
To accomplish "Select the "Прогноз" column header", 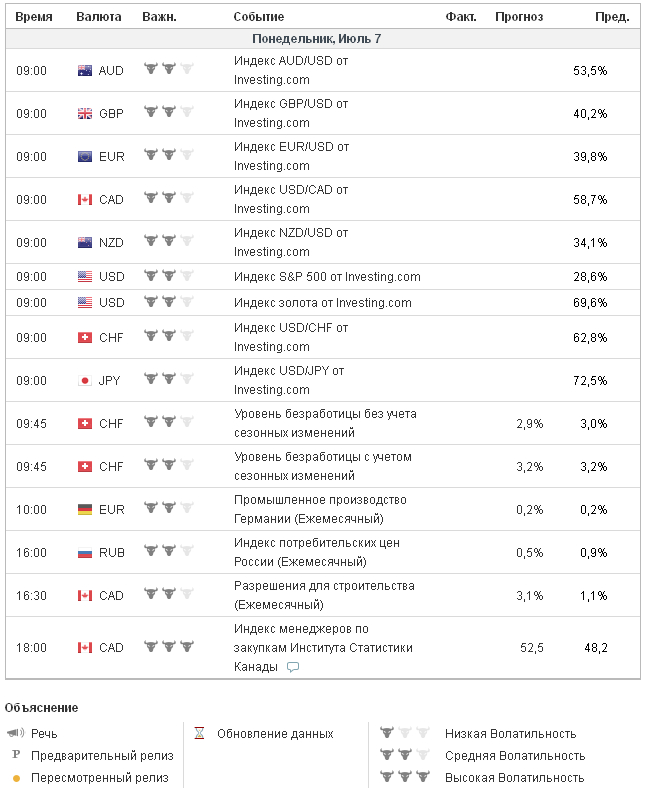I will click(x=519, y=17).
